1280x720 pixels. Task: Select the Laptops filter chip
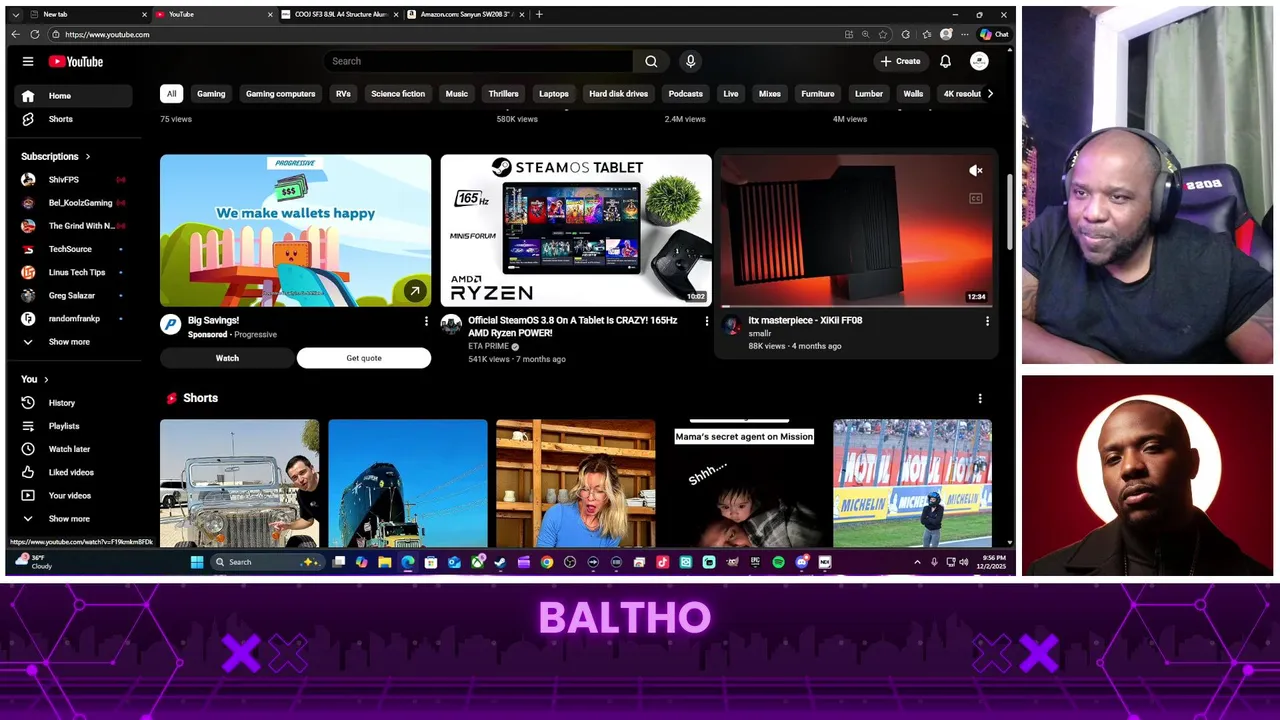(x=554, y=94)
